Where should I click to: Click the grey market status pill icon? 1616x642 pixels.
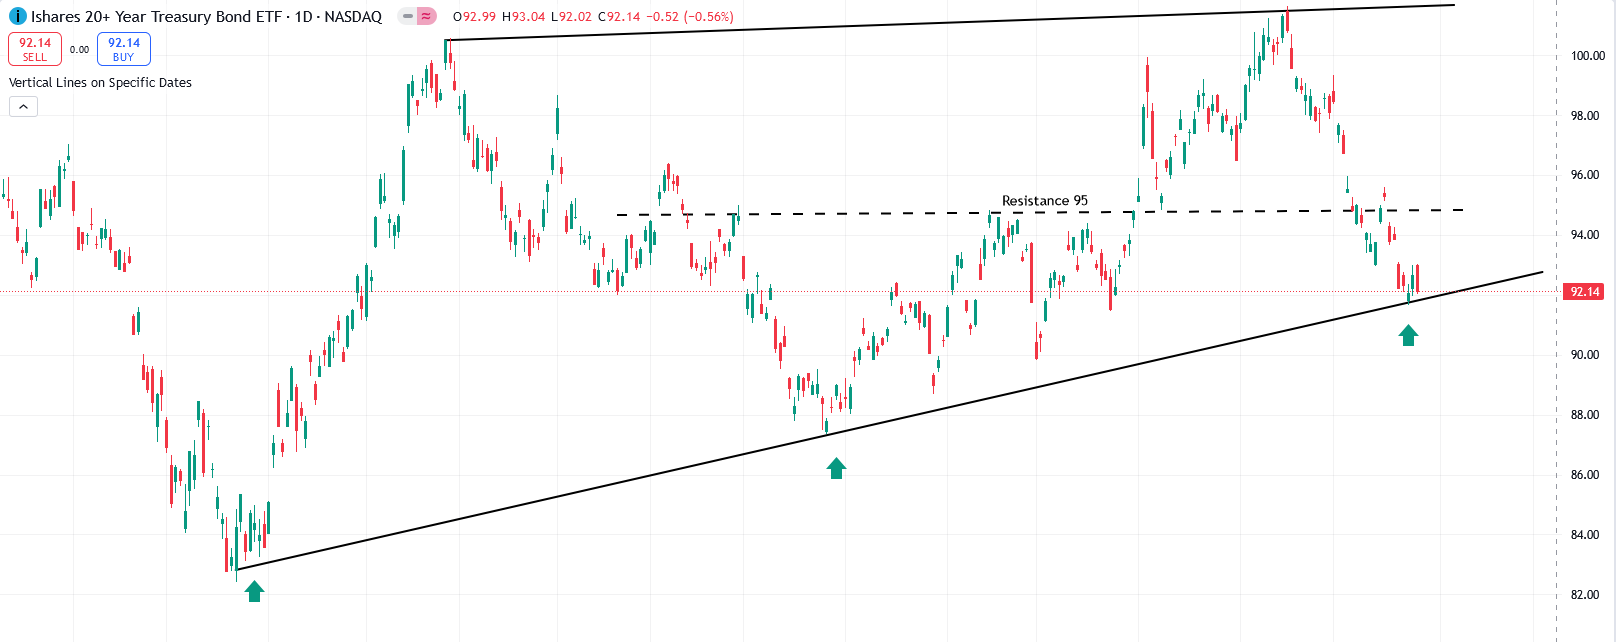coord(408,16)
